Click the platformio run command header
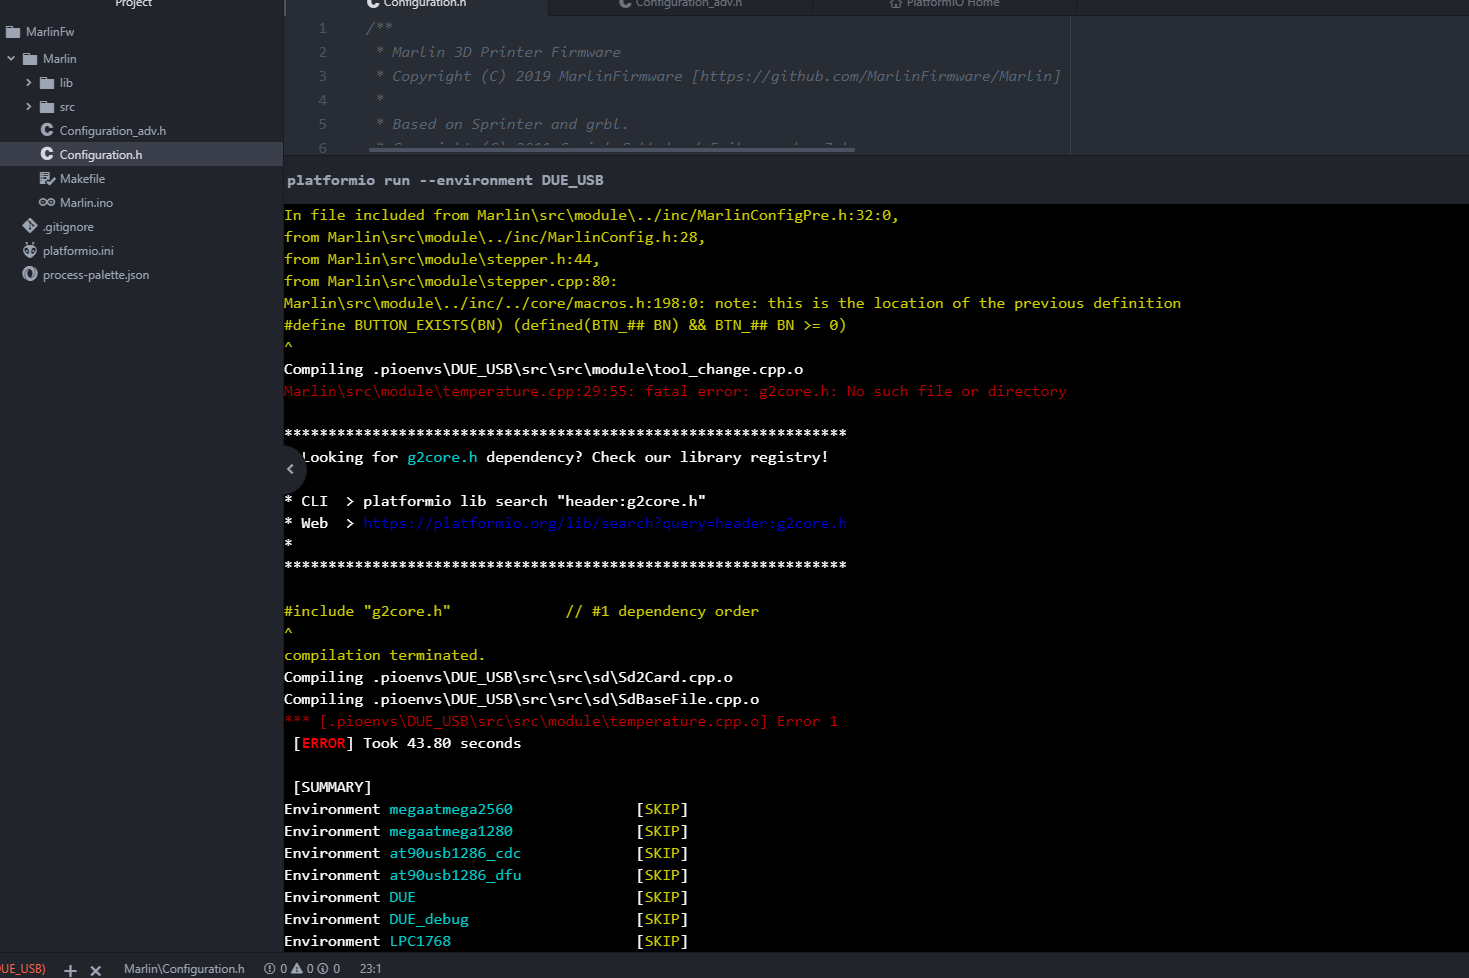 445,180
